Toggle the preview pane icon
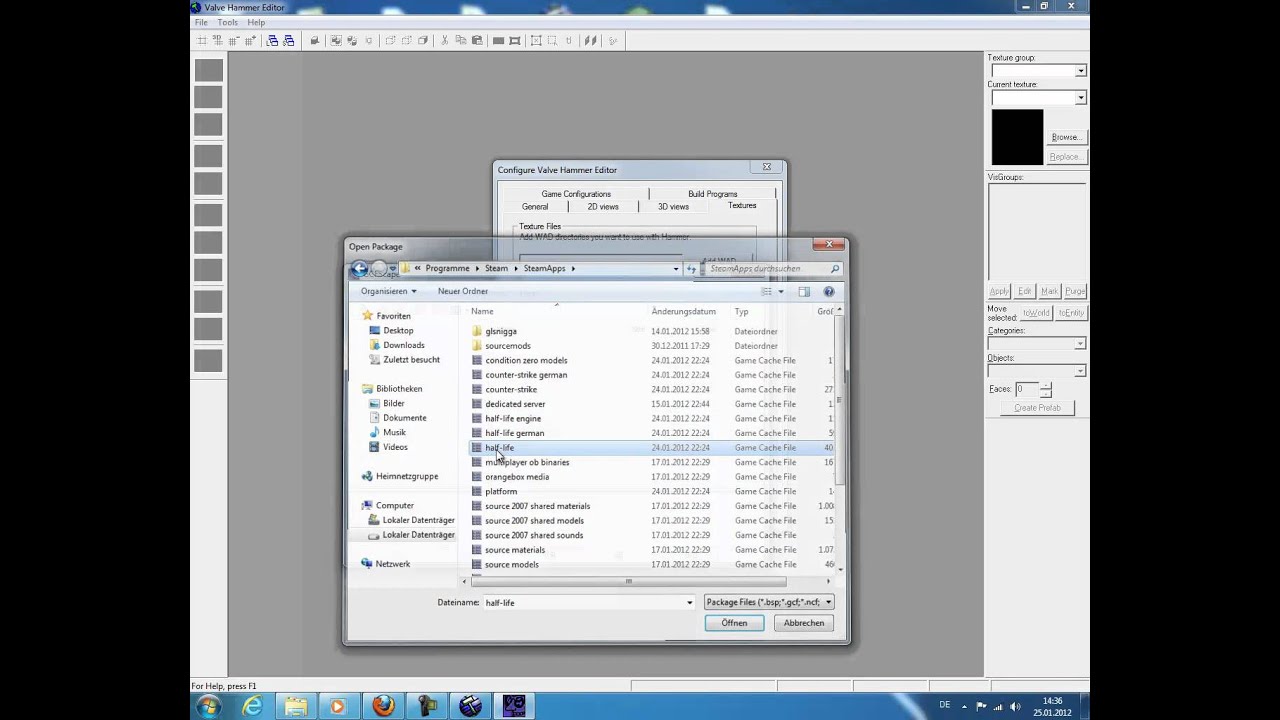Viewport: 1280px width, 720px height. pyautogui.click(x=804, y=291)
